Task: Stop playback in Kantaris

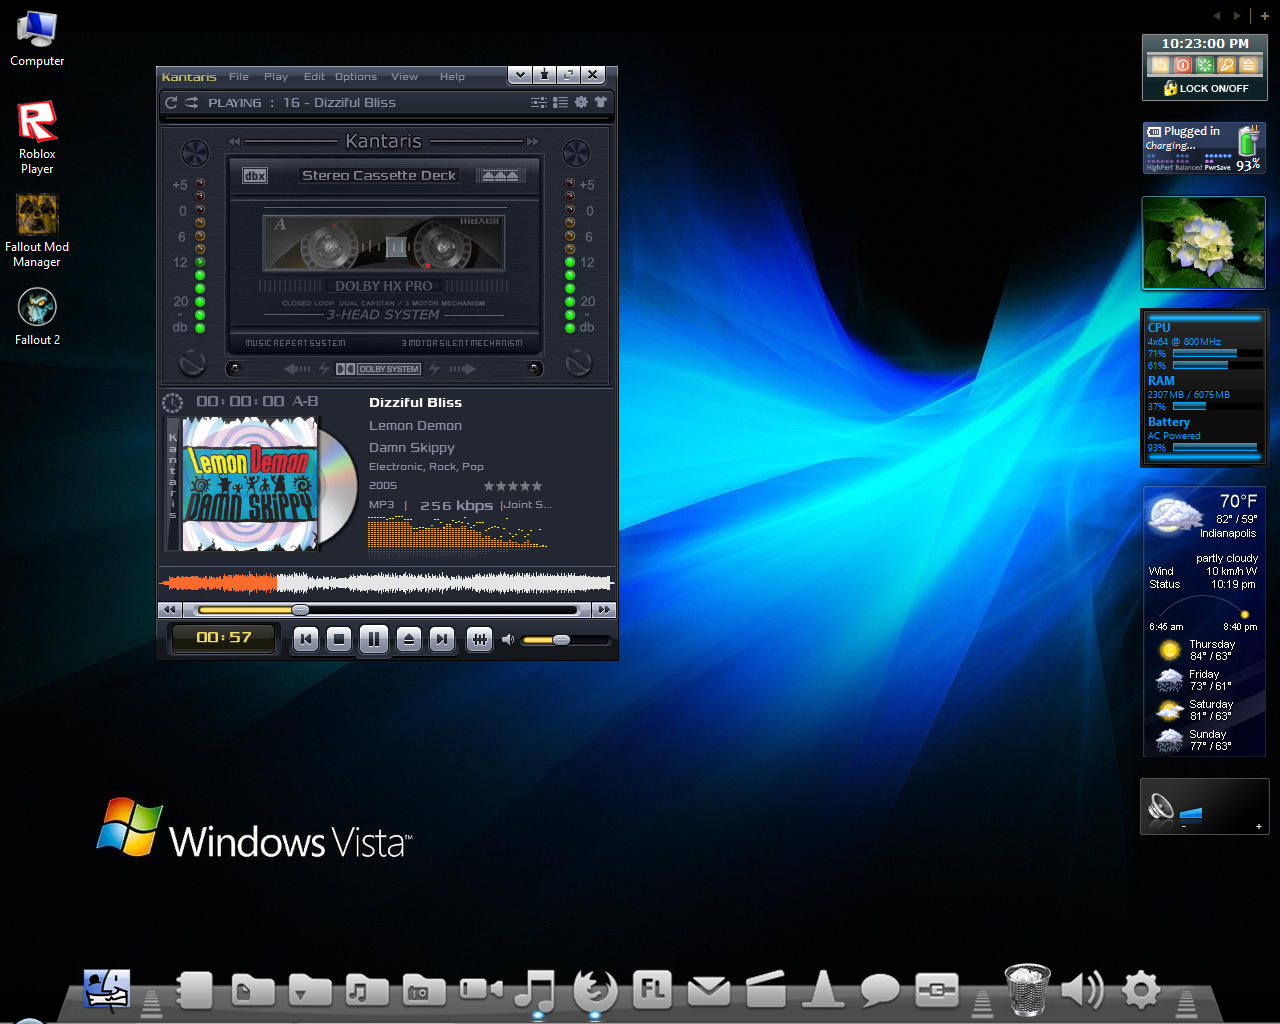Action: [x=339, y=639]
